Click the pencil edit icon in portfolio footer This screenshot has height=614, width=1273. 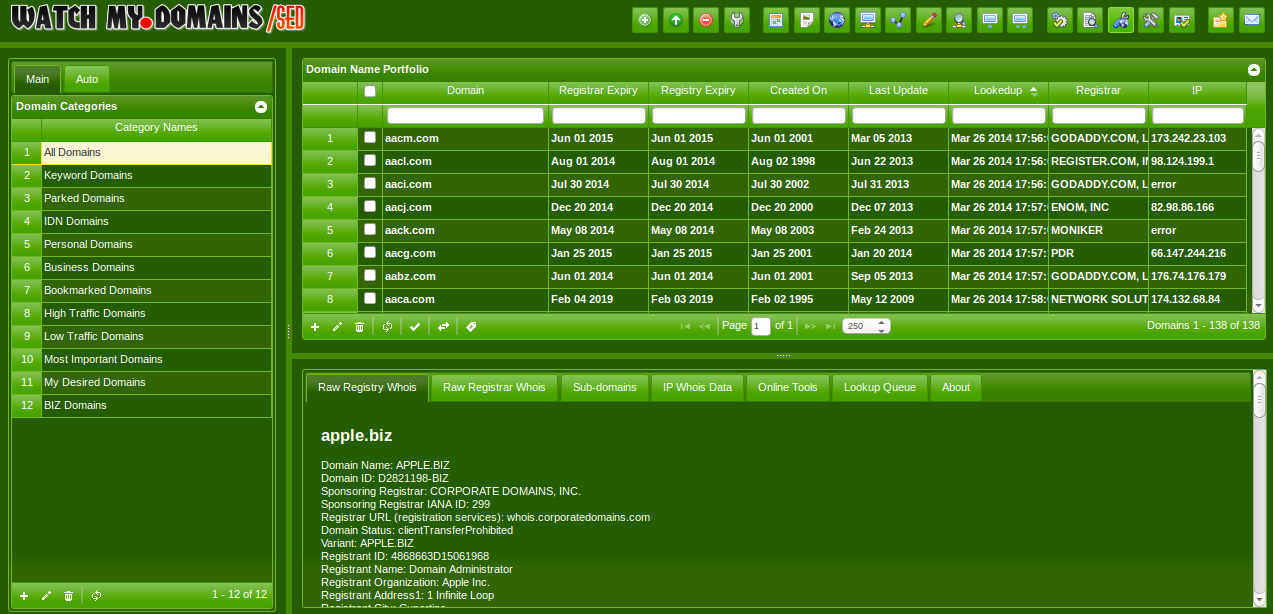point(337,326)
